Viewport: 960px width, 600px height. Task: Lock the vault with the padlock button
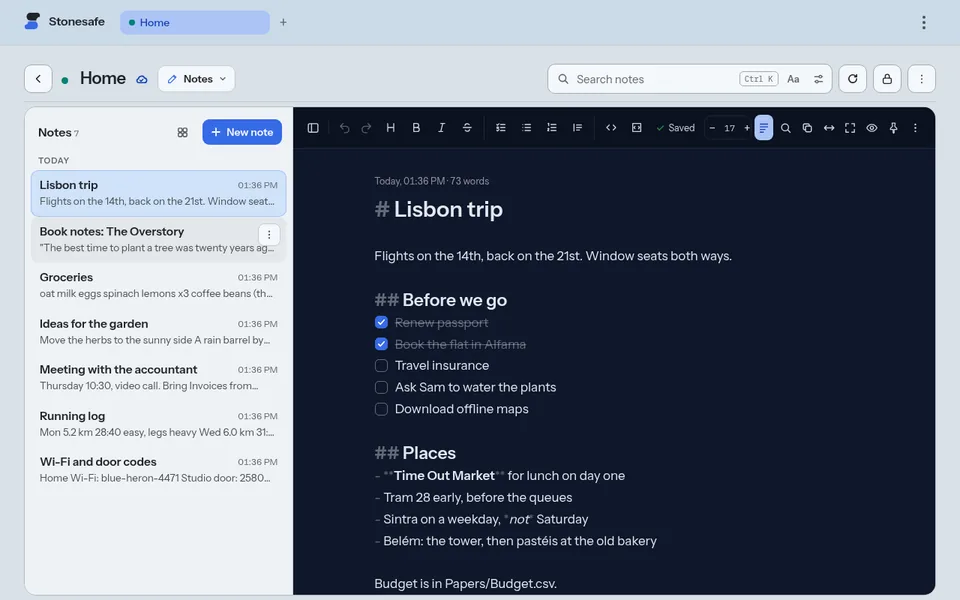(x=887, y=79)
